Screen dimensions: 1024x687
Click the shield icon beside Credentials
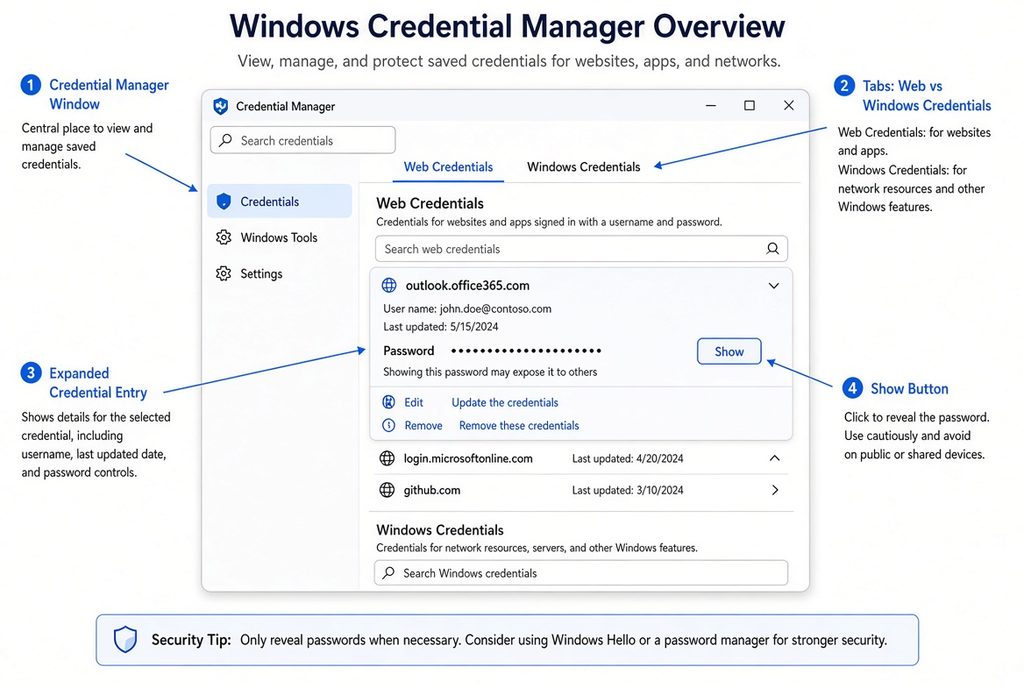pos(223,201)
